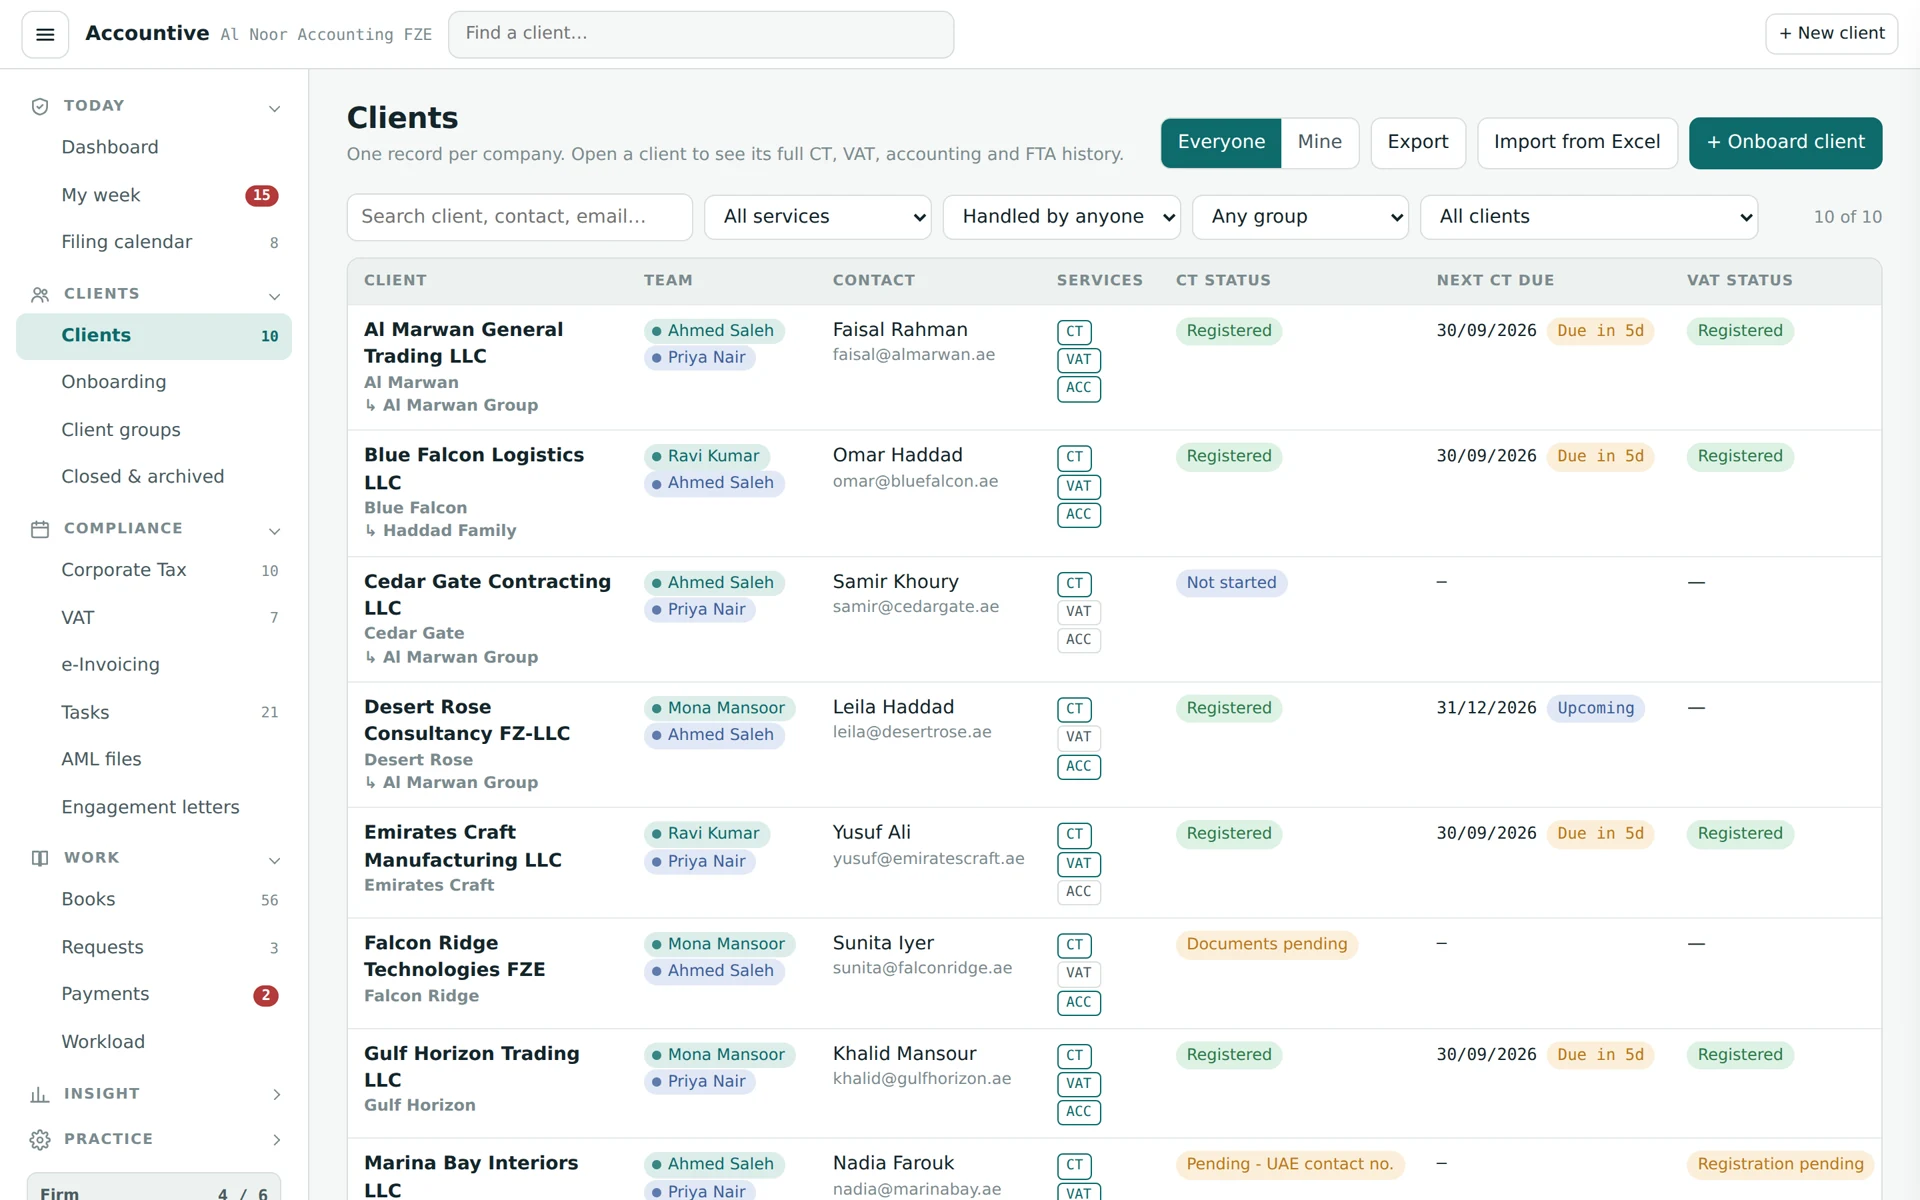1920x1200 pixels.
Task: Click Import from Excel button
Action: (1577, 142)
